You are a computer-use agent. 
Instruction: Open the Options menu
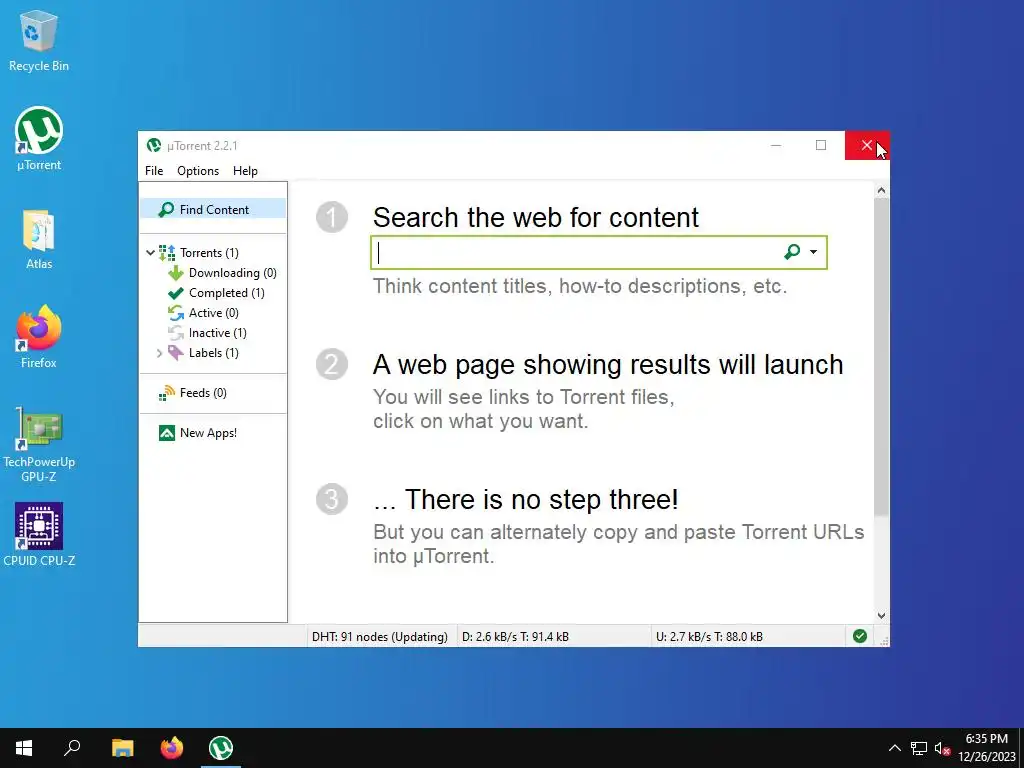(x=198, y=171)
